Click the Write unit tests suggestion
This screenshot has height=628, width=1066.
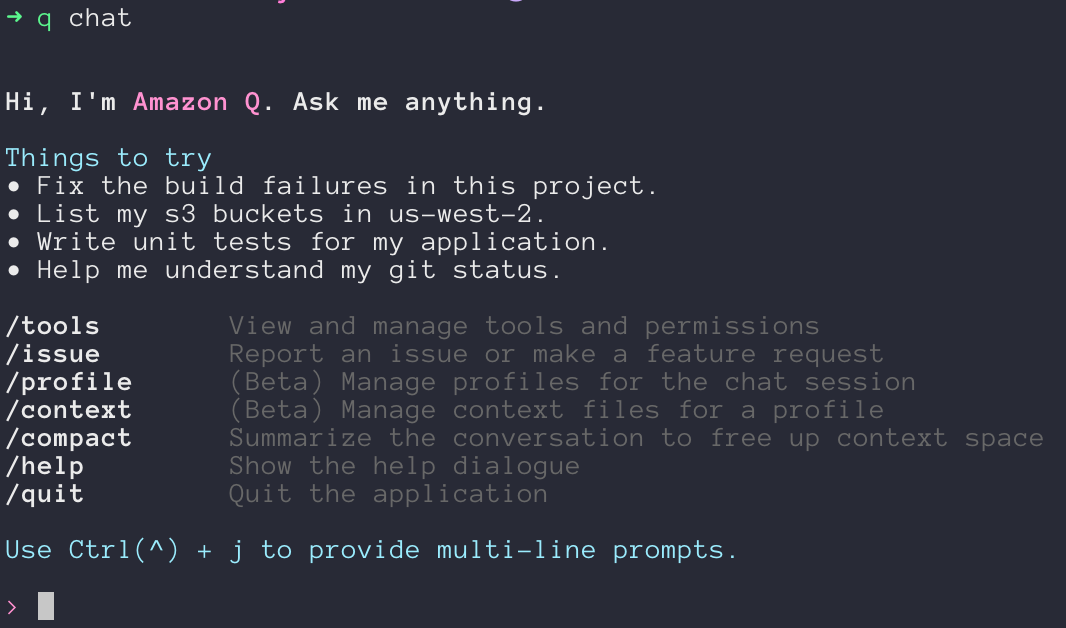324,242
